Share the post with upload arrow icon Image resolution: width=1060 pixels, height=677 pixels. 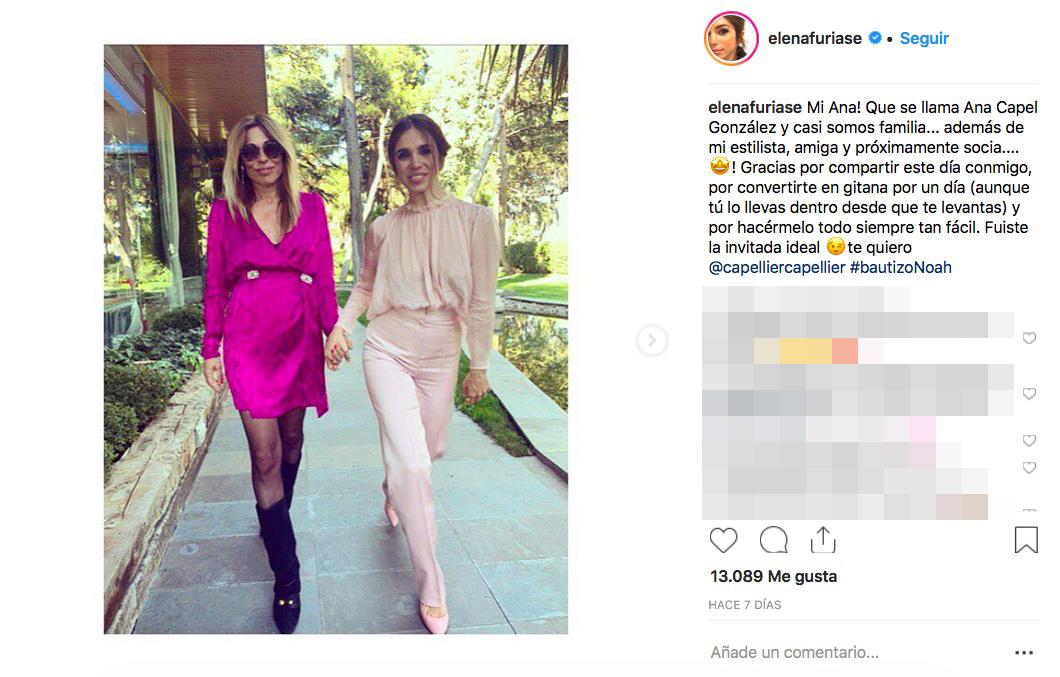point(823,540)
